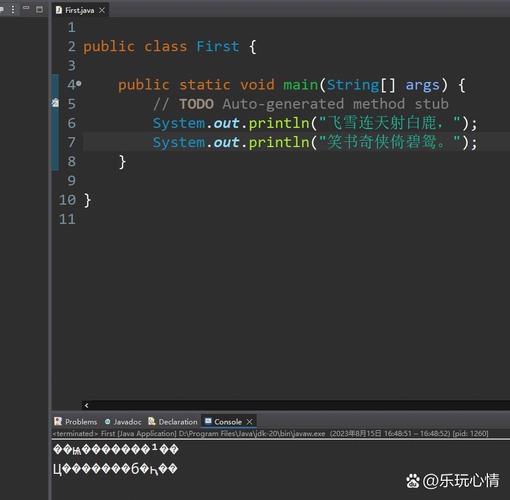Click the String type in main signature
Image resolution: width=510 pixels, height=500 pixels.
pos(353,85)
